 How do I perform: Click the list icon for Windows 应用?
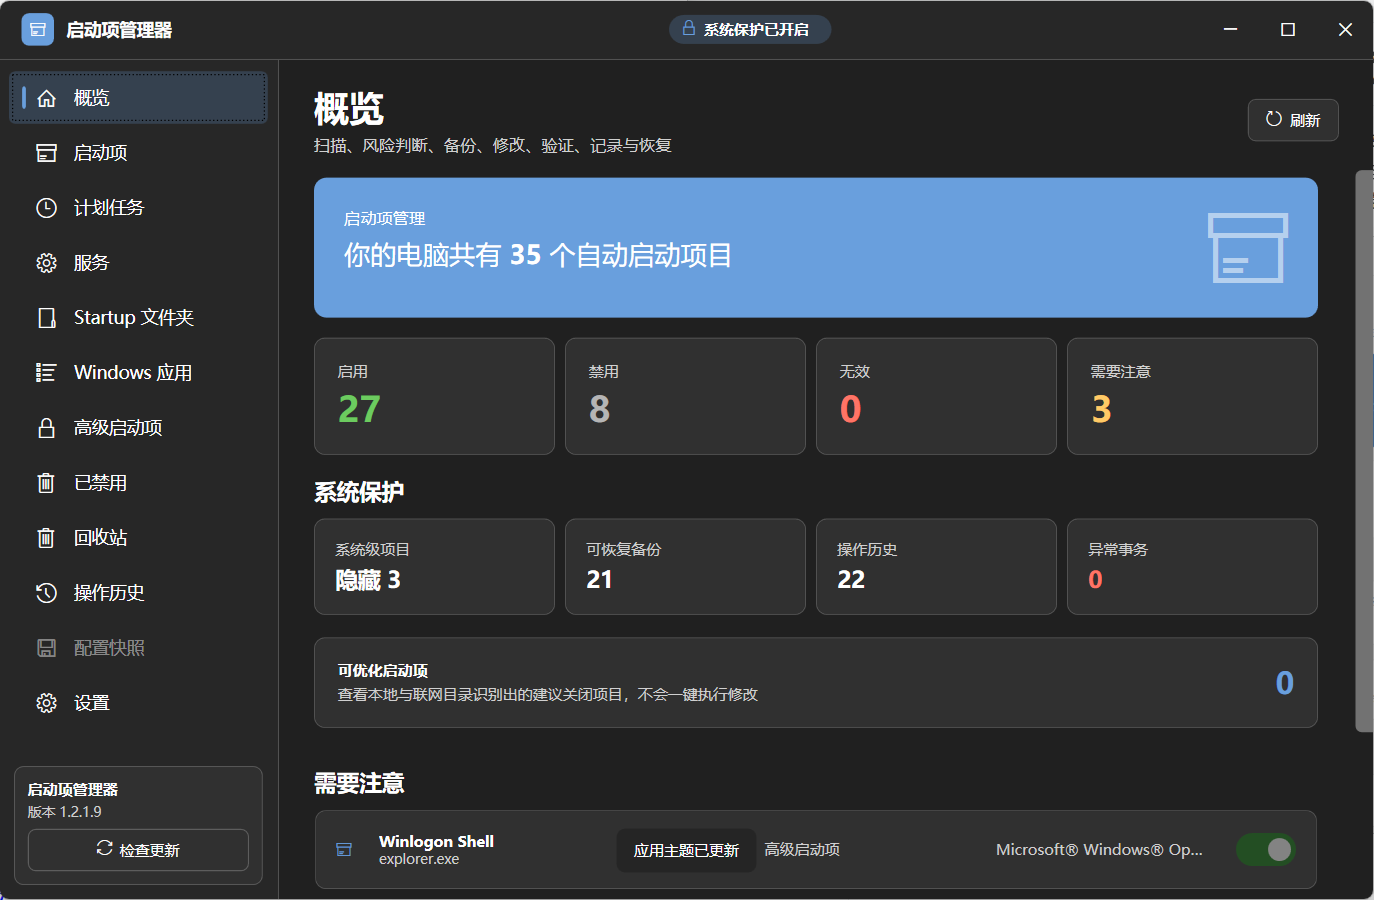[46, 373]
